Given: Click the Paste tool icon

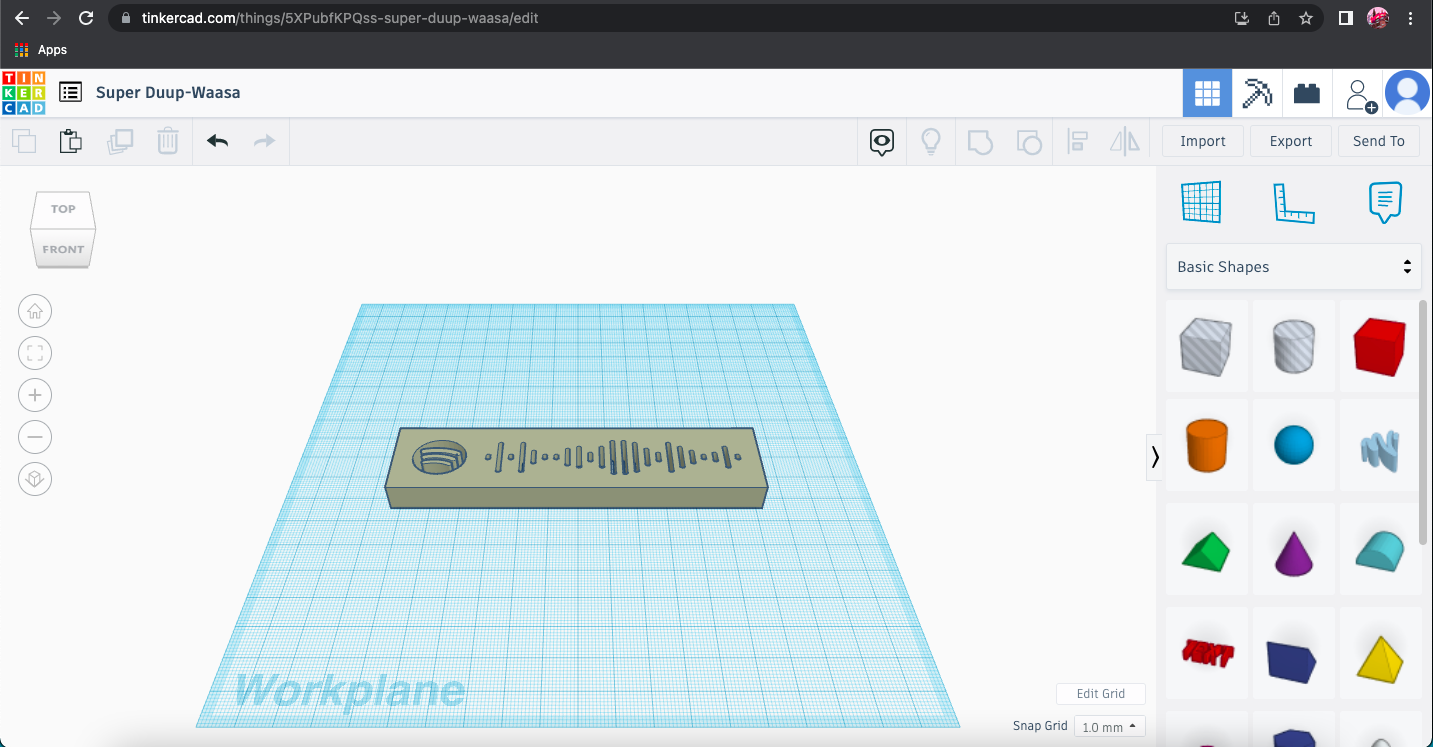Looking at the screenshot, I should pos(71,141).
